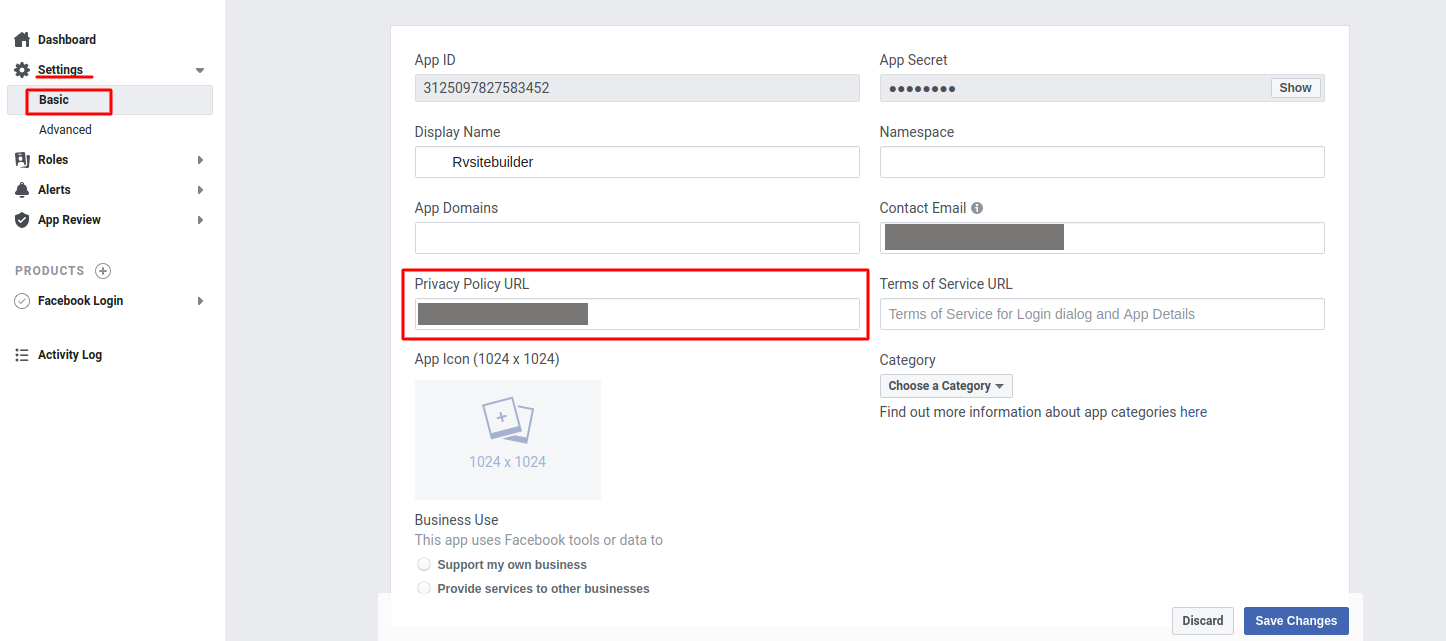Expand the App Review submenu arrow
The height and width of the screenshot is (641, 1446).
point(200,220)
